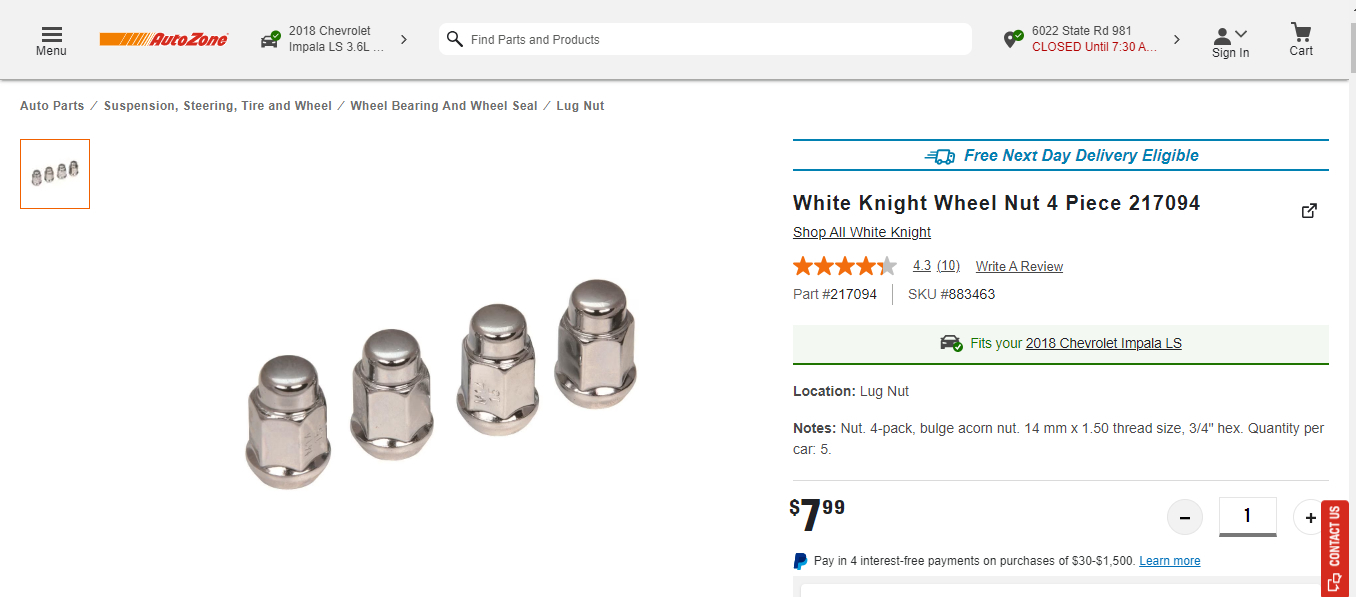Open Shop All White Knight link
This screenshot has width=1356, height=597.
[x=862, y=232]
